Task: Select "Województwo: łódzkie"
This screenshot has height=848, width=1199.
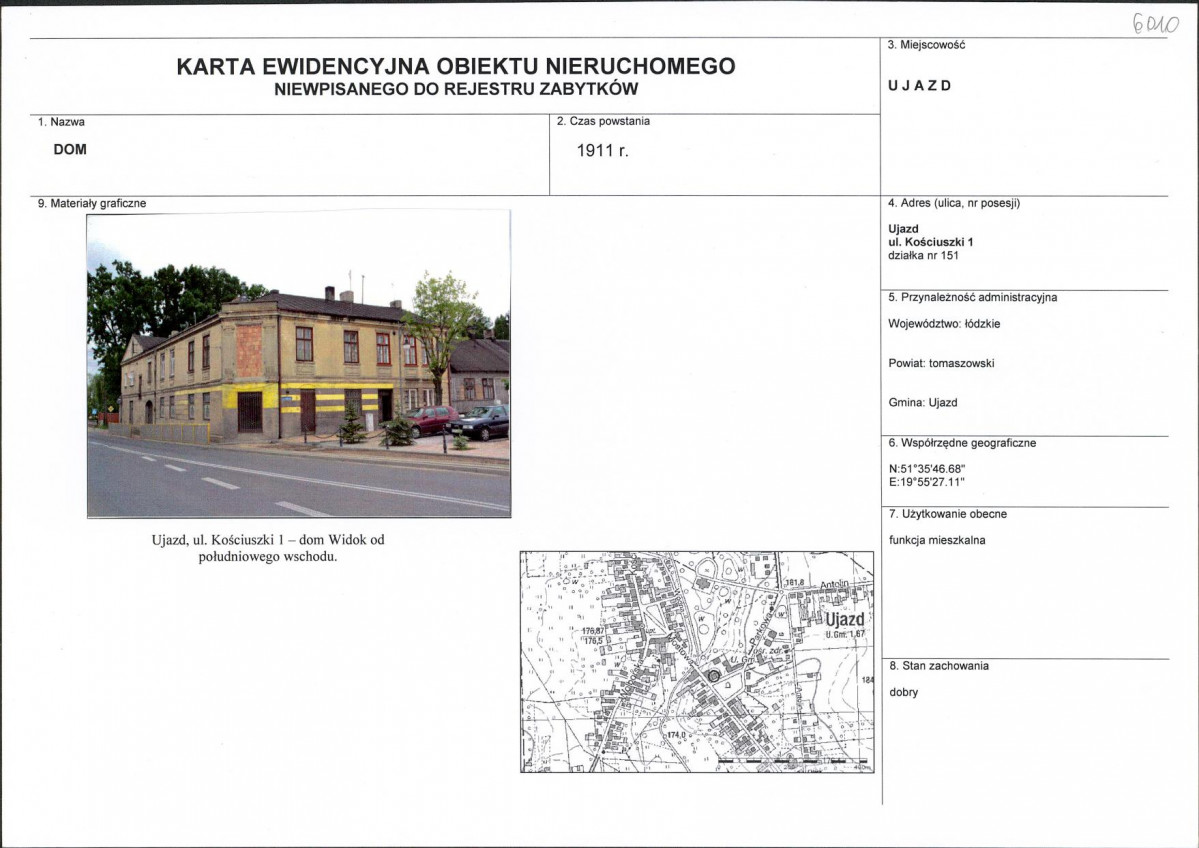Action: (944, 323)
